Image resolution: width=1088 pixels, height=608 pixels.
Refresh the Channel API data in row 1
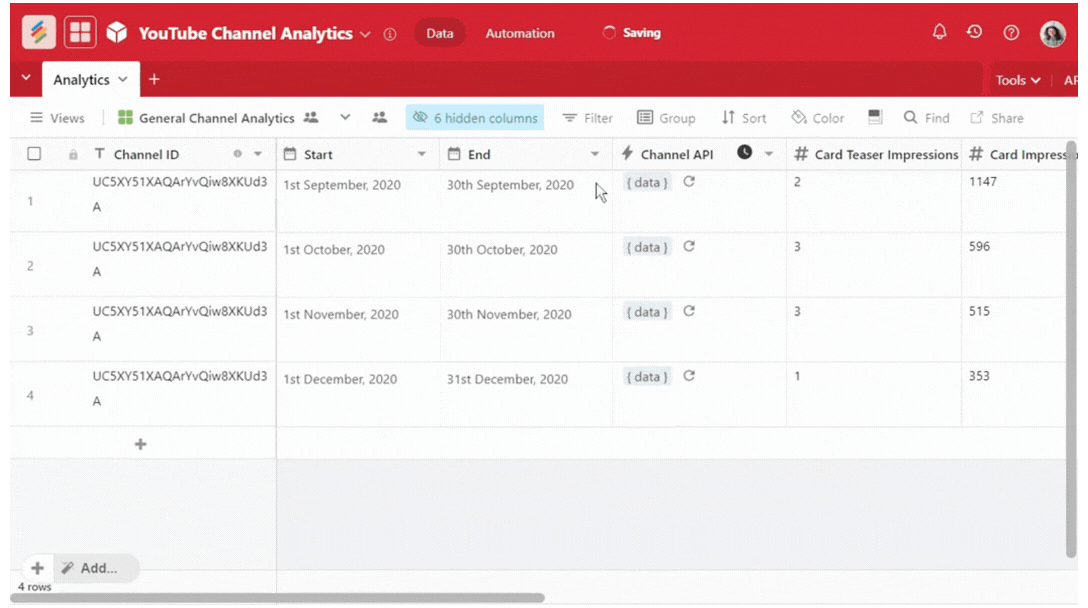click(x=688, y=182)
